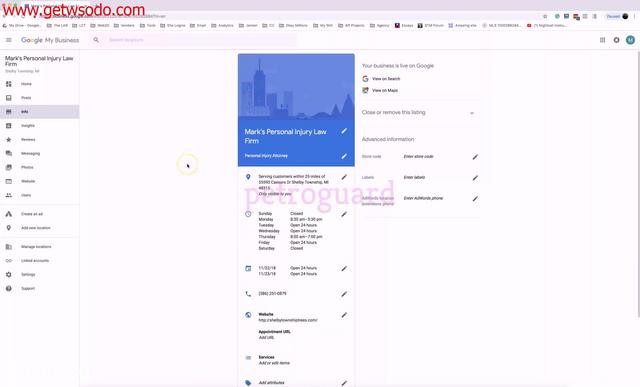Open Users in the sidebar

click(40, 195)
